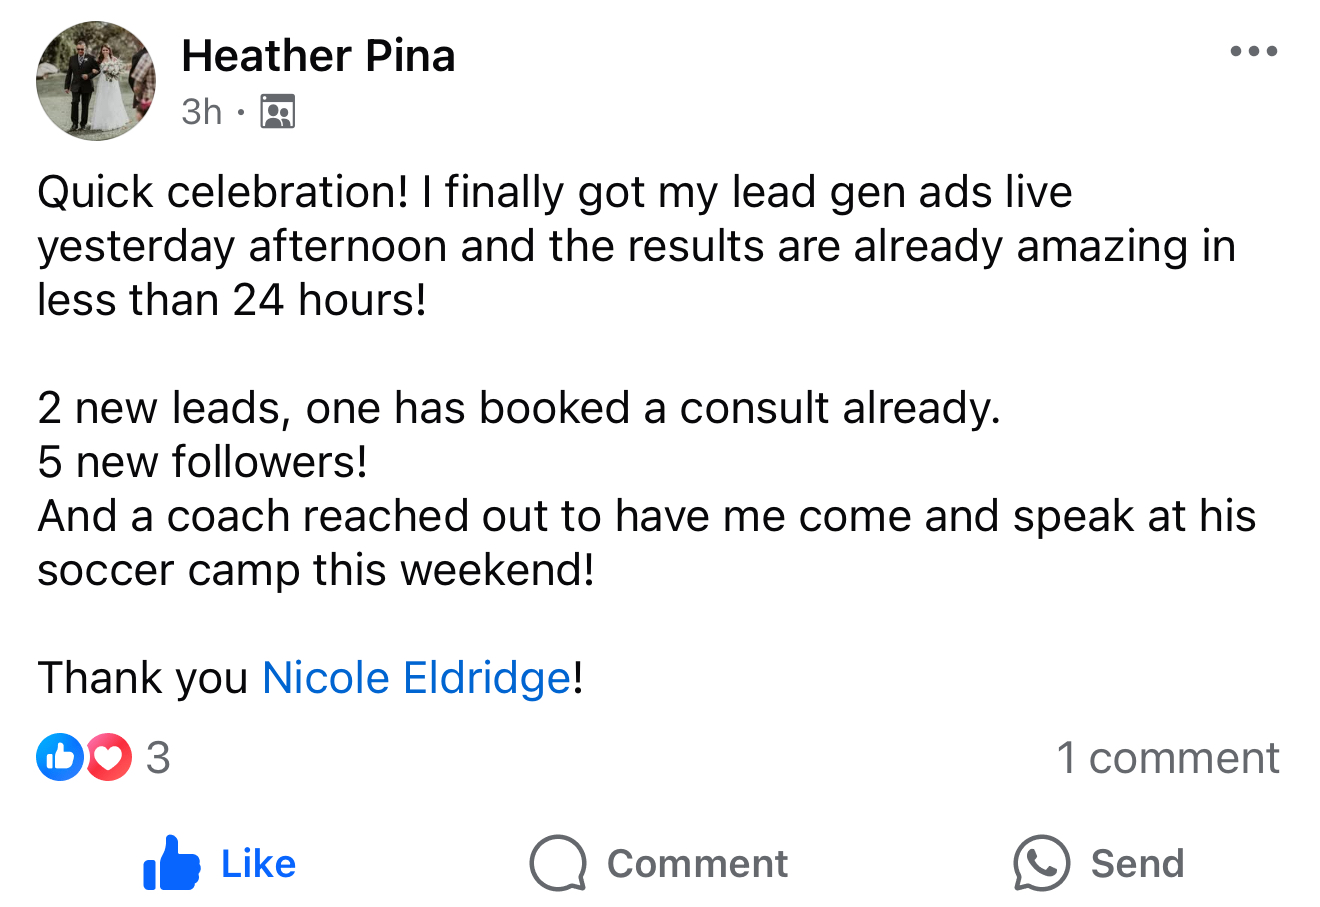Open Heather Pina's profile picture
The height and width of the screenshot is (907, 1320).
(x=96, y=81)
